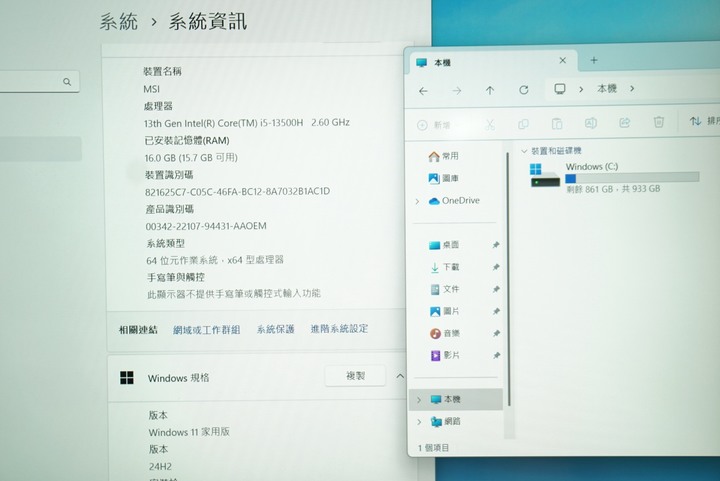Screen dimensions: 720x481
Task: Click the pin icon beside 音樂
Action: [496, 333]
